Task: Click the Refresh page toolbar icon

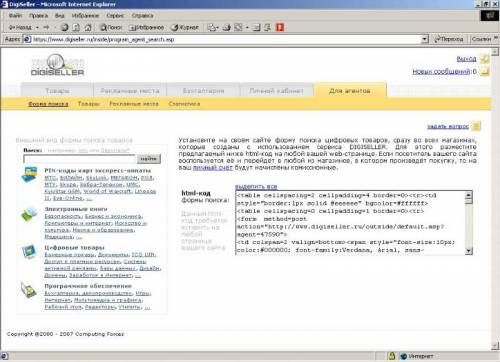Action: (x=76, y=28)
